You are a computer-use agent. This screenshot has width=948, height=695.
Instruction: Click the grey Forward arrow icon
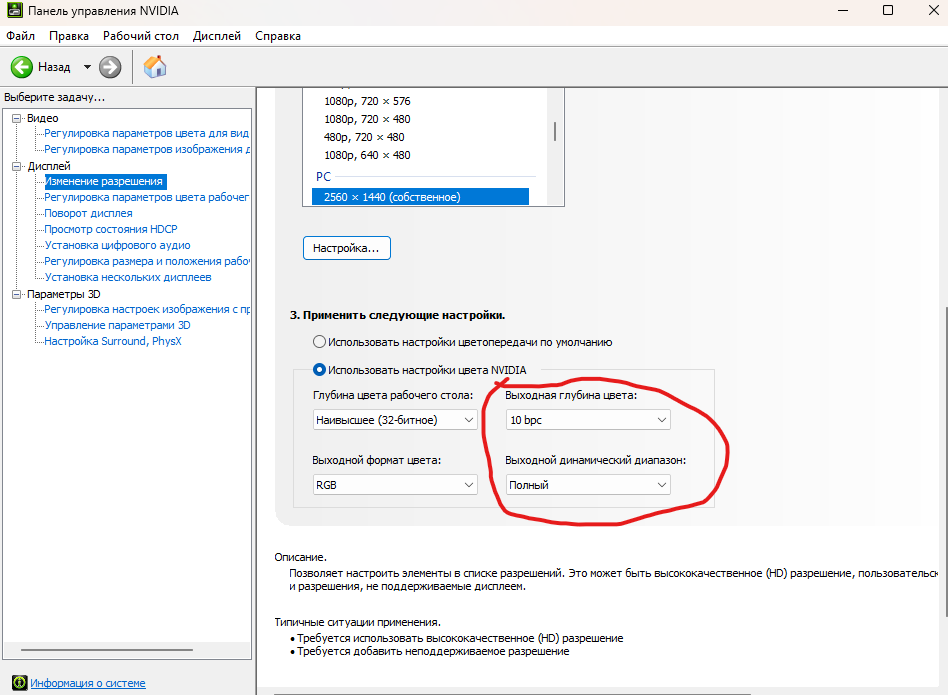(110, 67)
